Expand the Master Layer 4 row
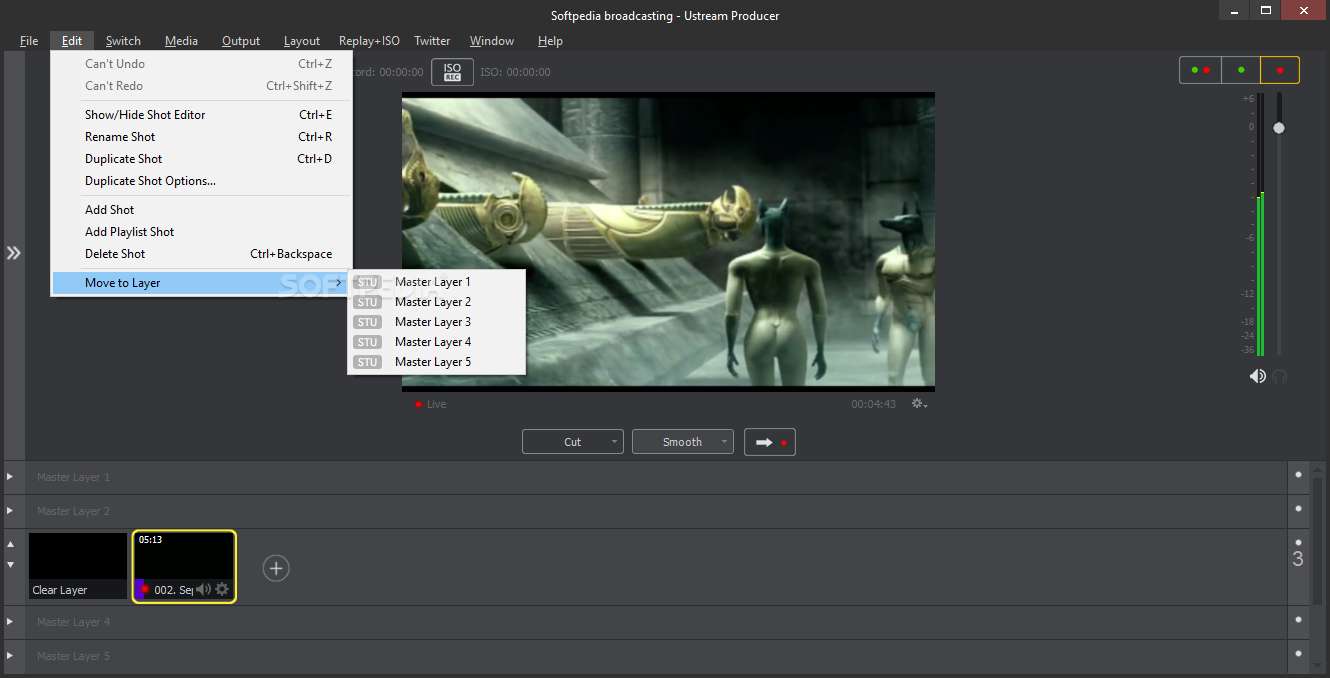Viewport: 1330px width, 678px height. click(x=10, y=622)
